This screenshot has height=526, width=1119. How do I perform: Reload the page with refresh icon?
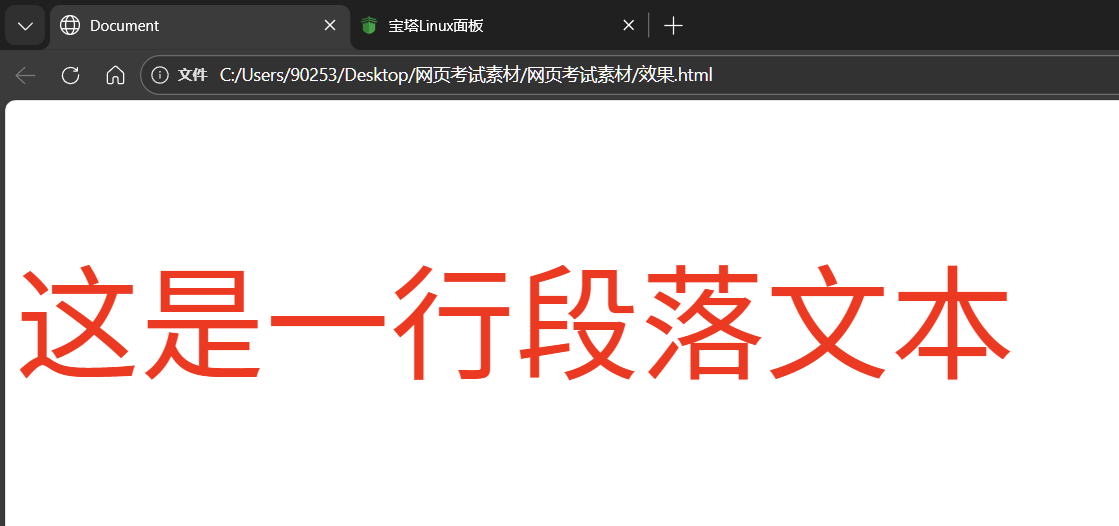point(70,75)
